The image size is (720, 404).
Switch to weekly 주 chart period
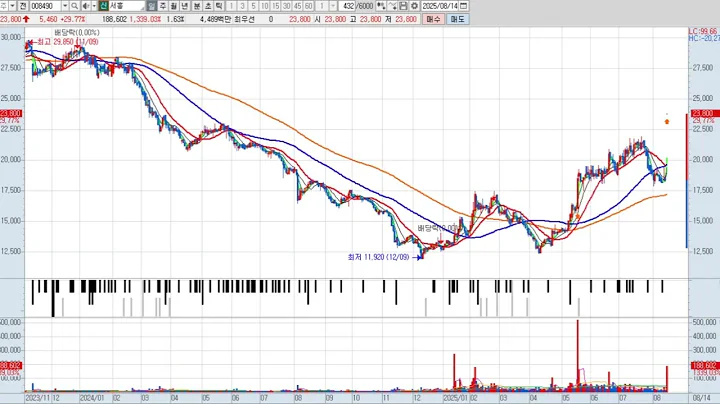(163, 6)
